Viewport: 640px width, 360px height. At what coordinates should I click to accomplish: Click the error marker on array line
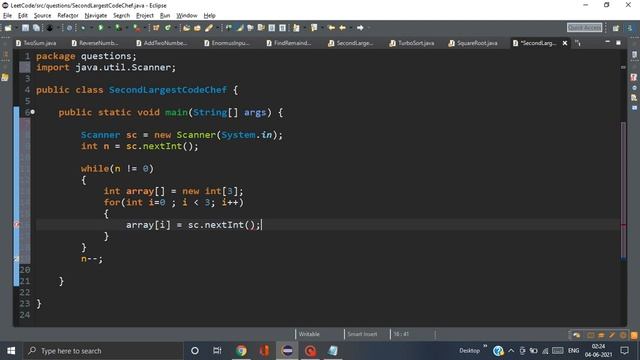(17, 224)
